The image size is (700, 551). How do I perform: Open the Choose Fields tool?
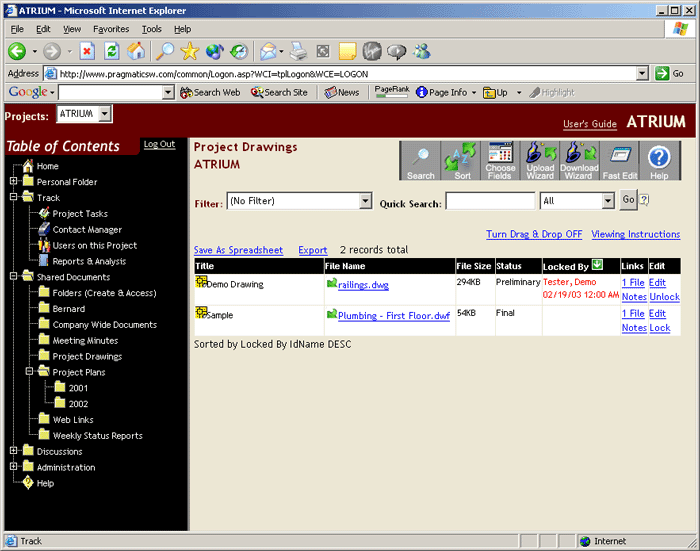point(500,160)
